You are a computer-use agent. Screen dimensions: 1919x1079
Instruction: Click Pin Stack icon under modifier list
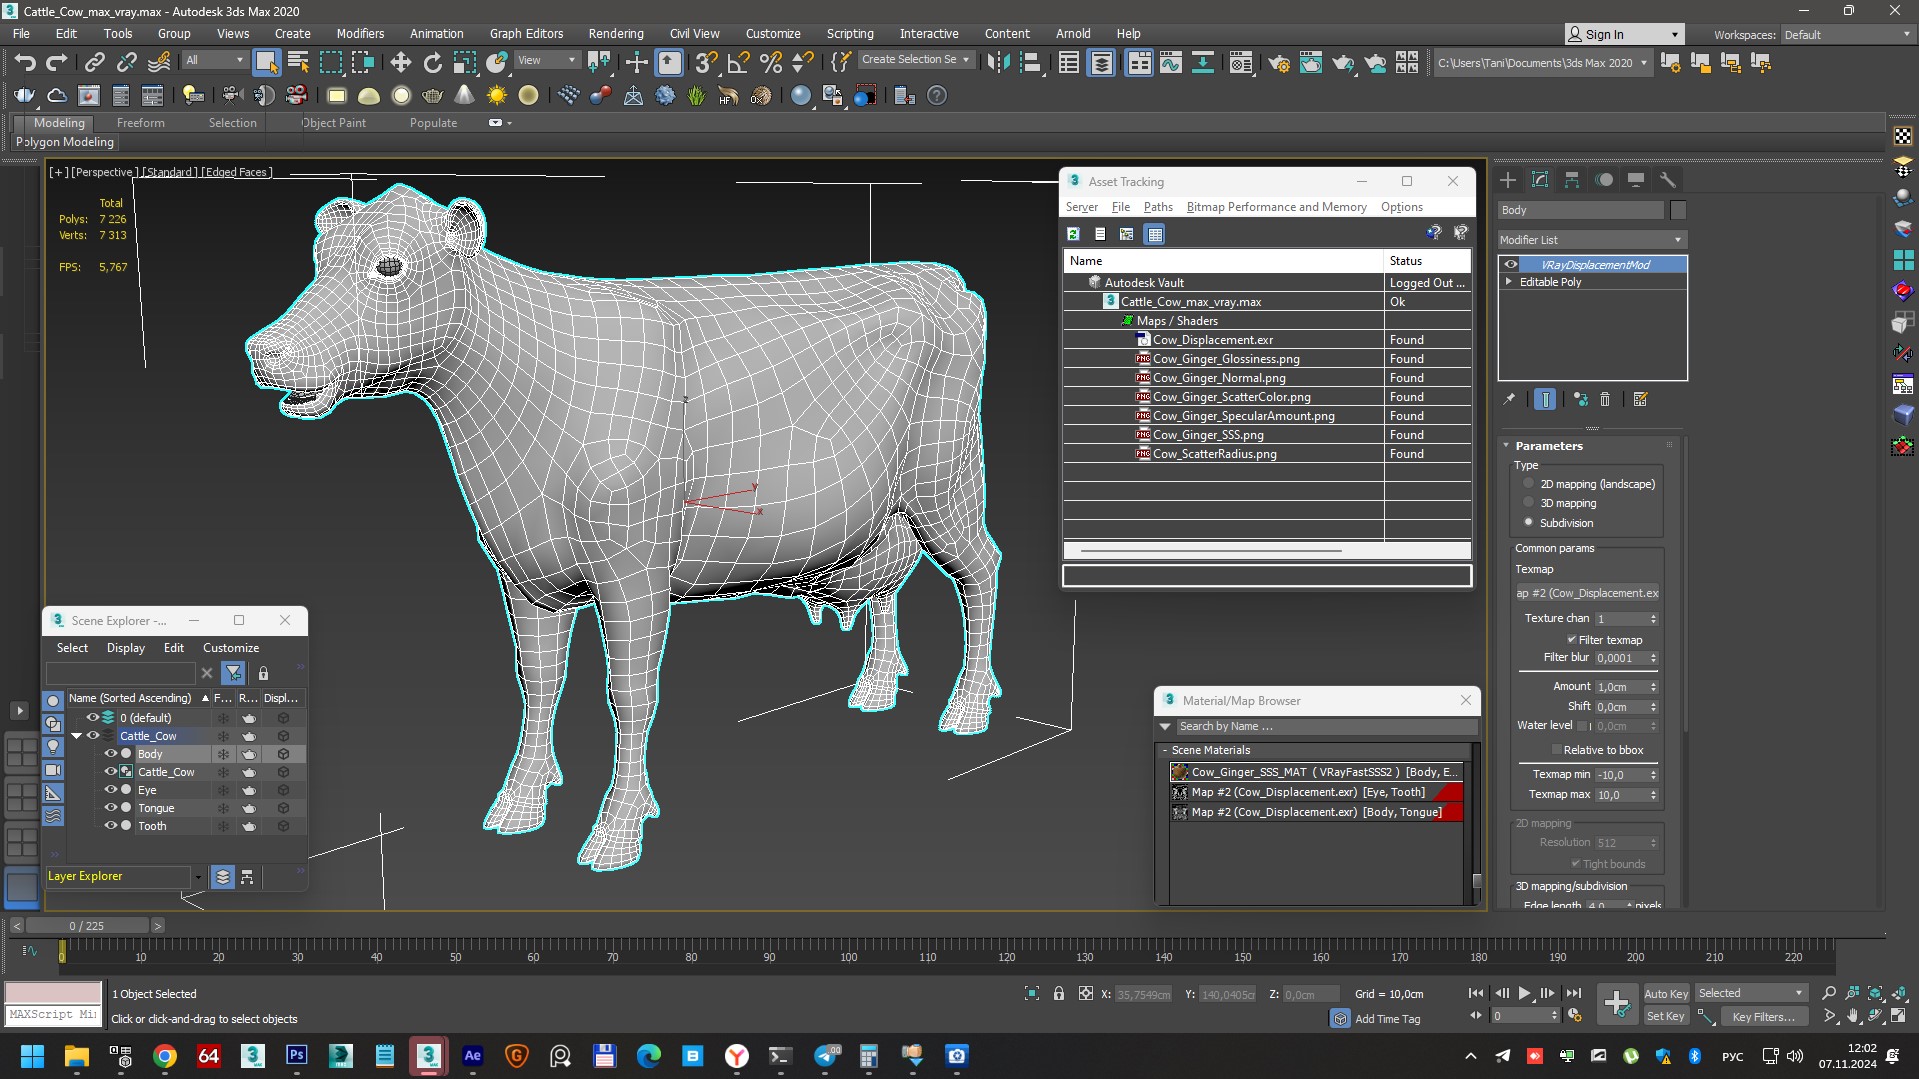(x=1509, y=399)
